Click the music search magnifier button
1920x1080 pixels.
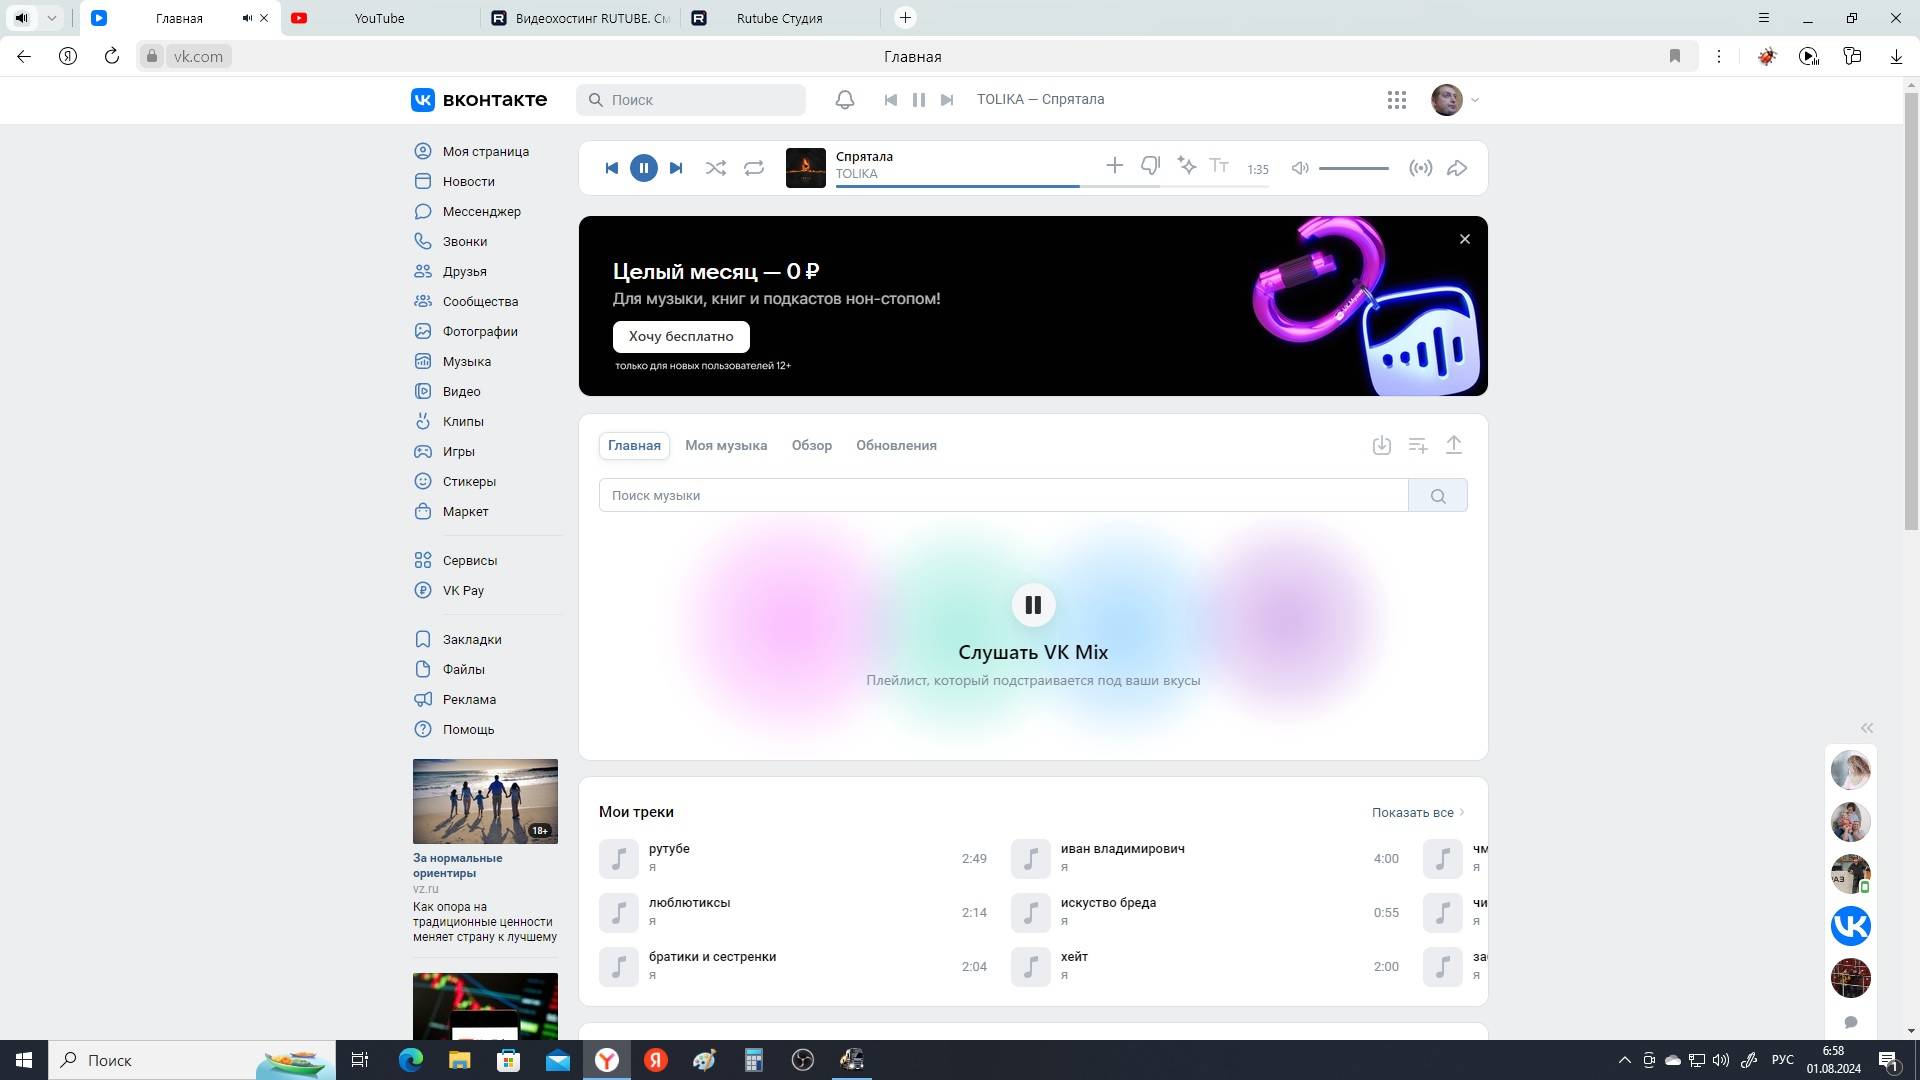pos(1438,495)
